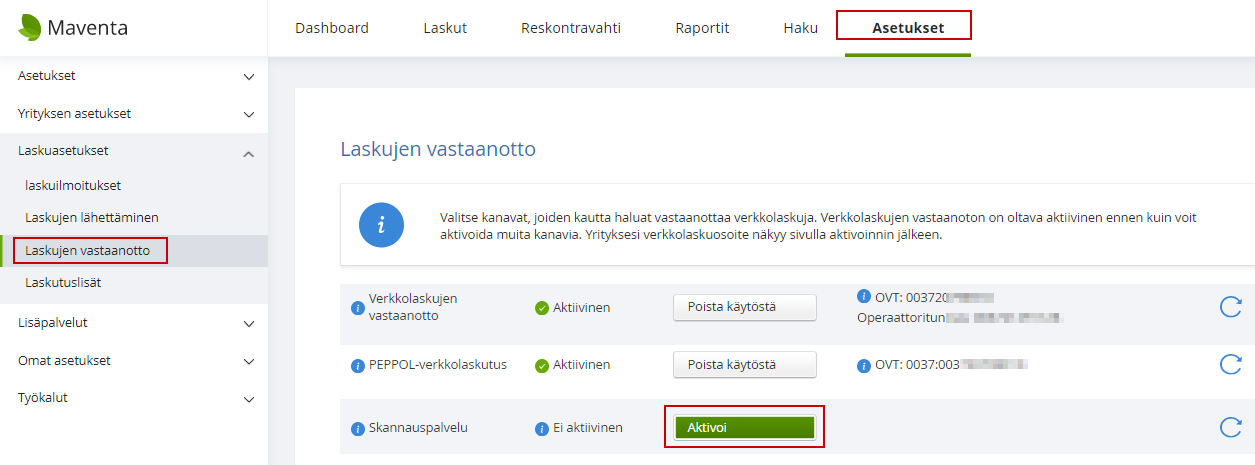Click info icon beside Ei aktiivinen status
1255x465 pixels.
pyautogui.click(x=542, y=428)
